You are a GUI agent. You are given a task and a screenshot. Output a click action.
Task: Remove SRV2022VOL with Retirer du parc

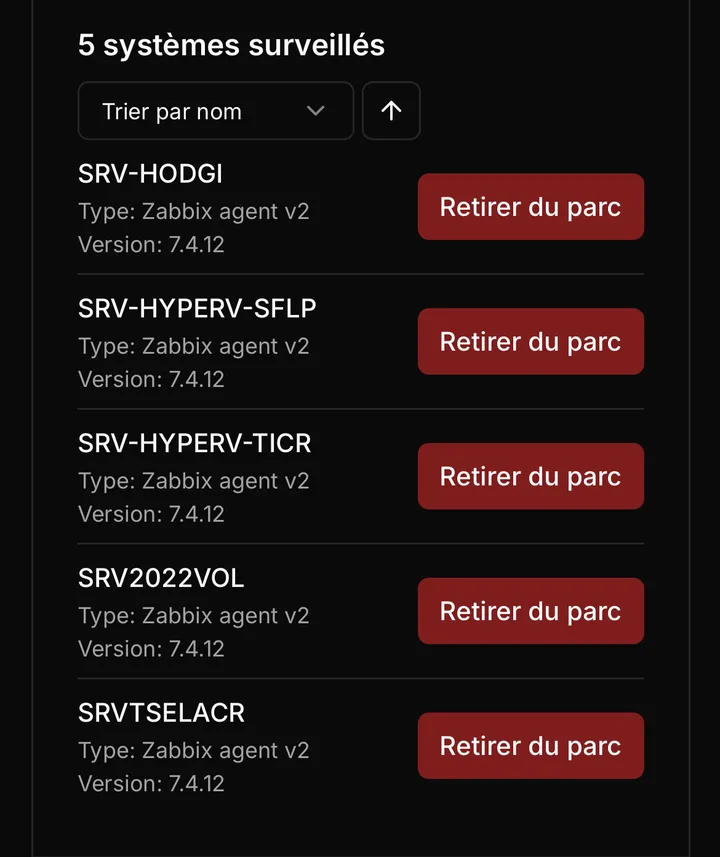coord(530,611)
